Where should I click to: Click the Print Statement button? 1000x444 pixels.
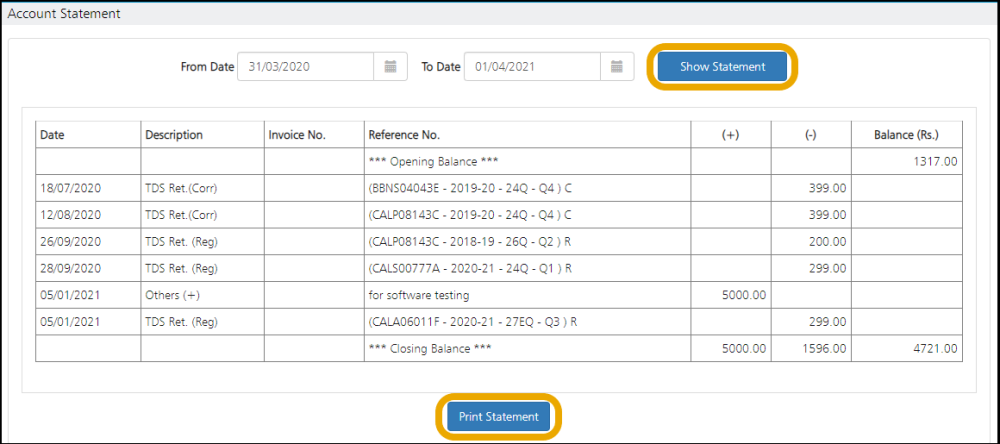click(x=499, y=417)
